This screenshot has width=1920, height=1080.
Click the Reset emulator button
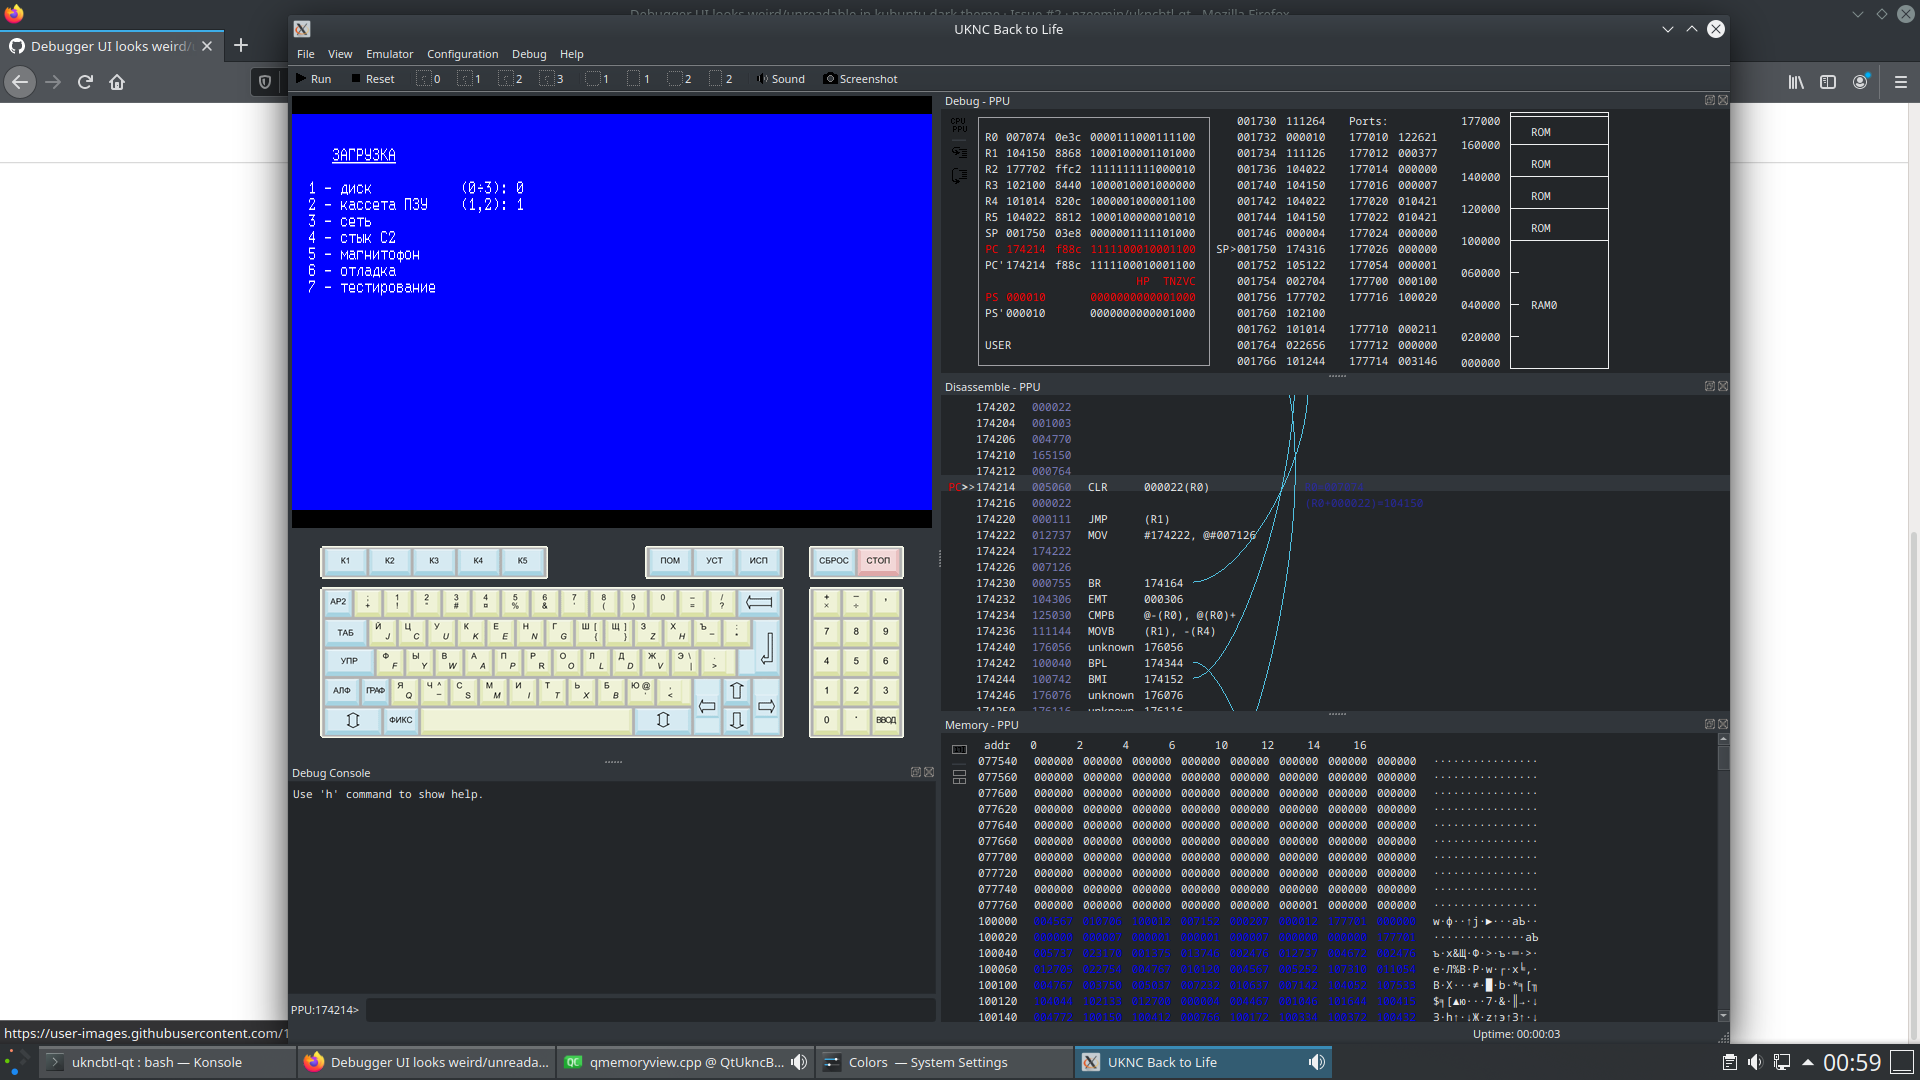(x=372, y=79)
